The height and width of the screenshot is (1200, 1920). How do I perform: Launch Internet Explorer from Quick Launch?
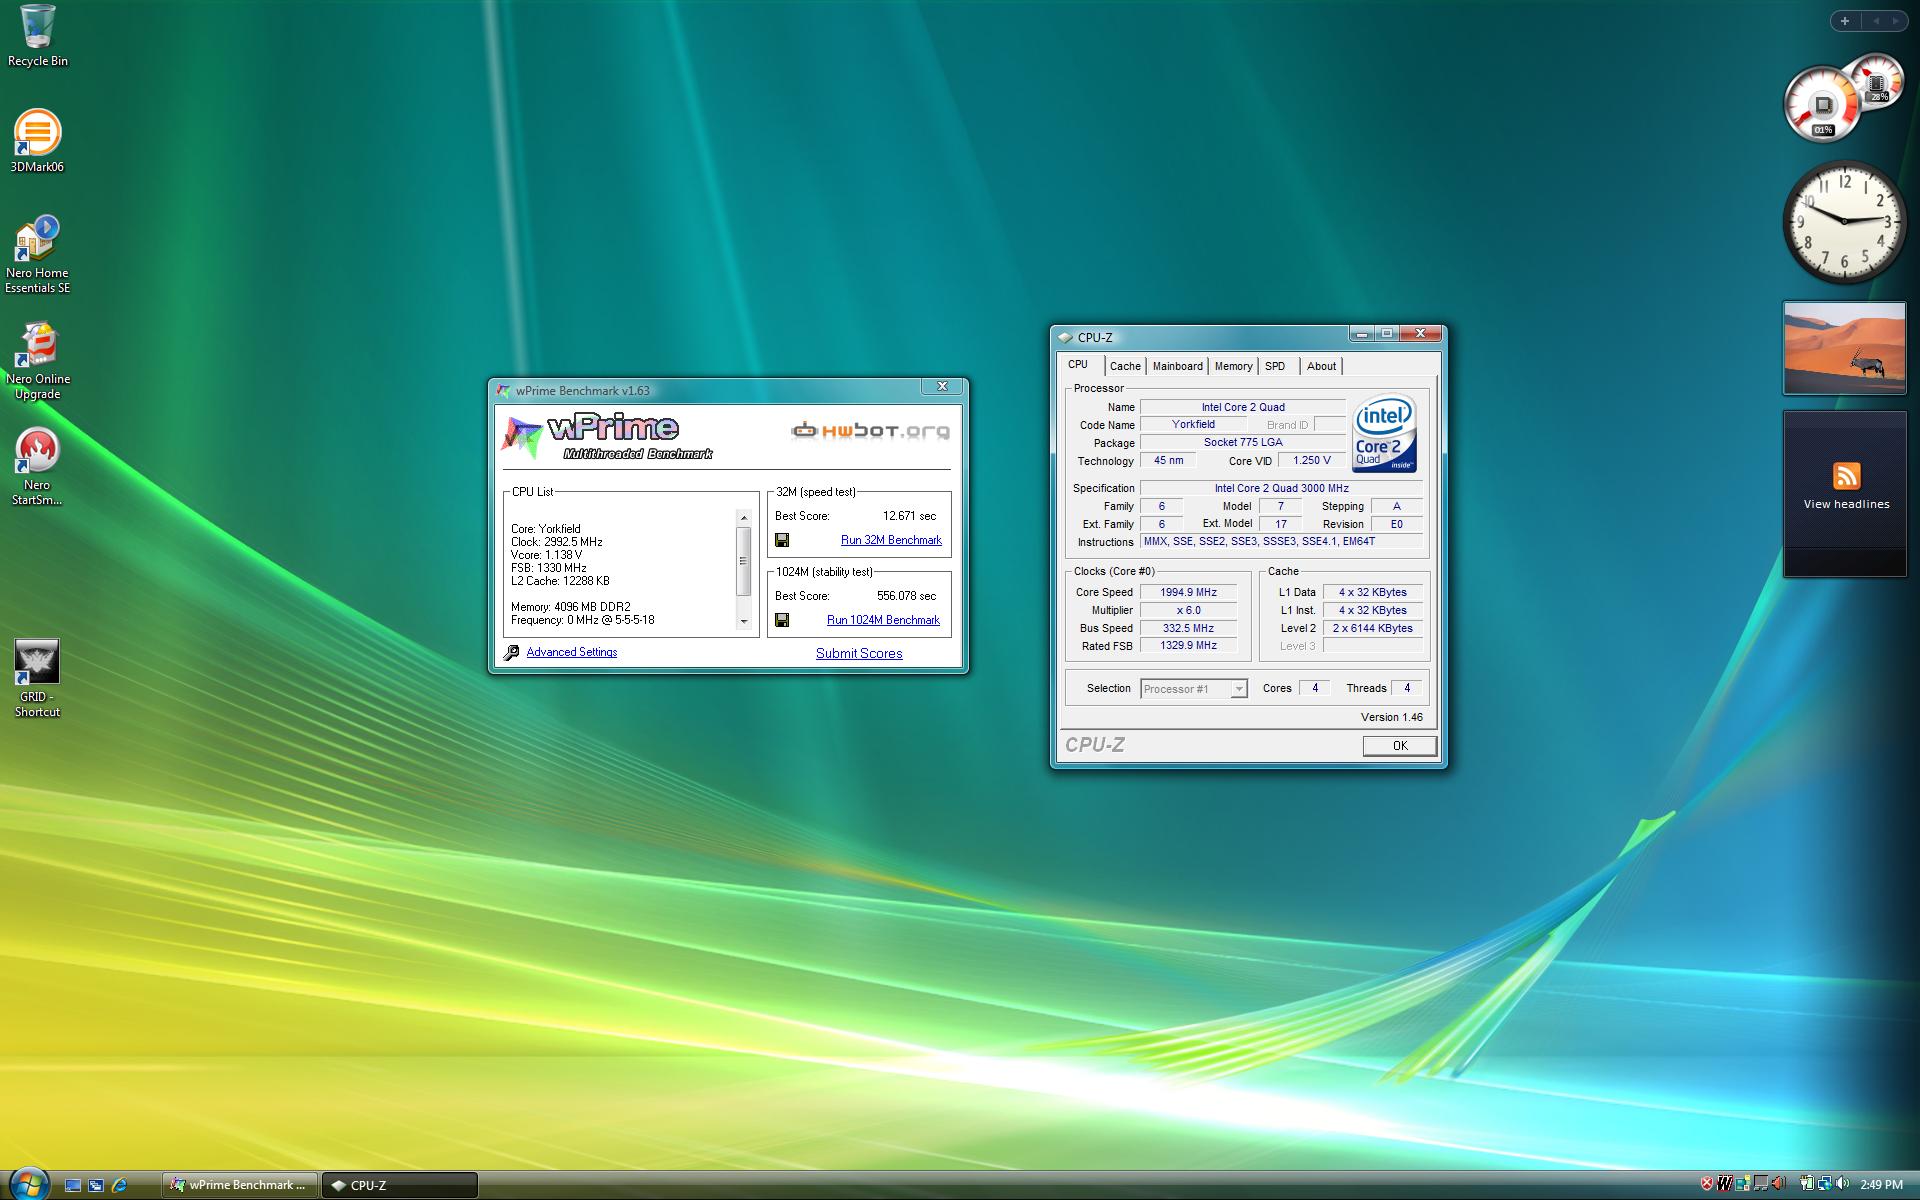pyautogui.click(x=120, y=1185)
